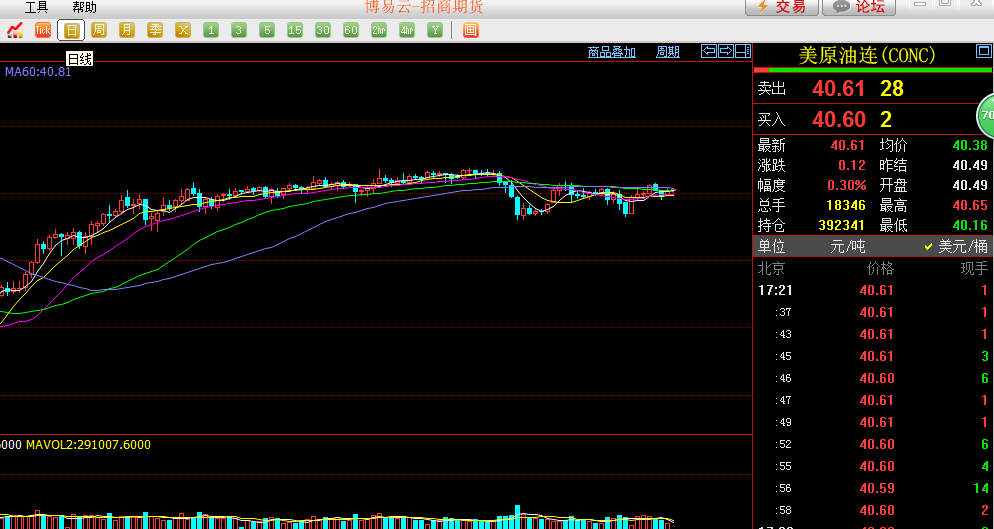Click the orange 画 drawing tools icon

point(470,30)
